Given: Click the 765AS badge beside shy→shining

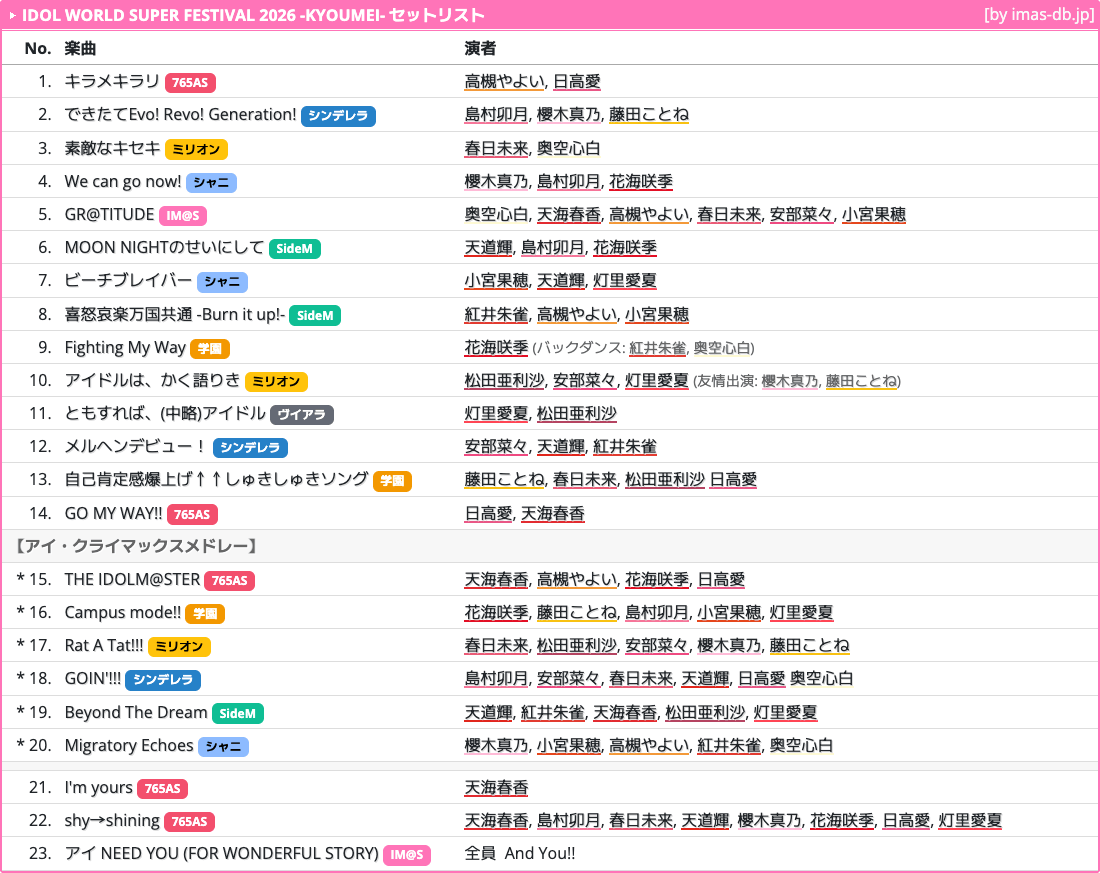Looking at the screenshot, I should pos(189,821).
